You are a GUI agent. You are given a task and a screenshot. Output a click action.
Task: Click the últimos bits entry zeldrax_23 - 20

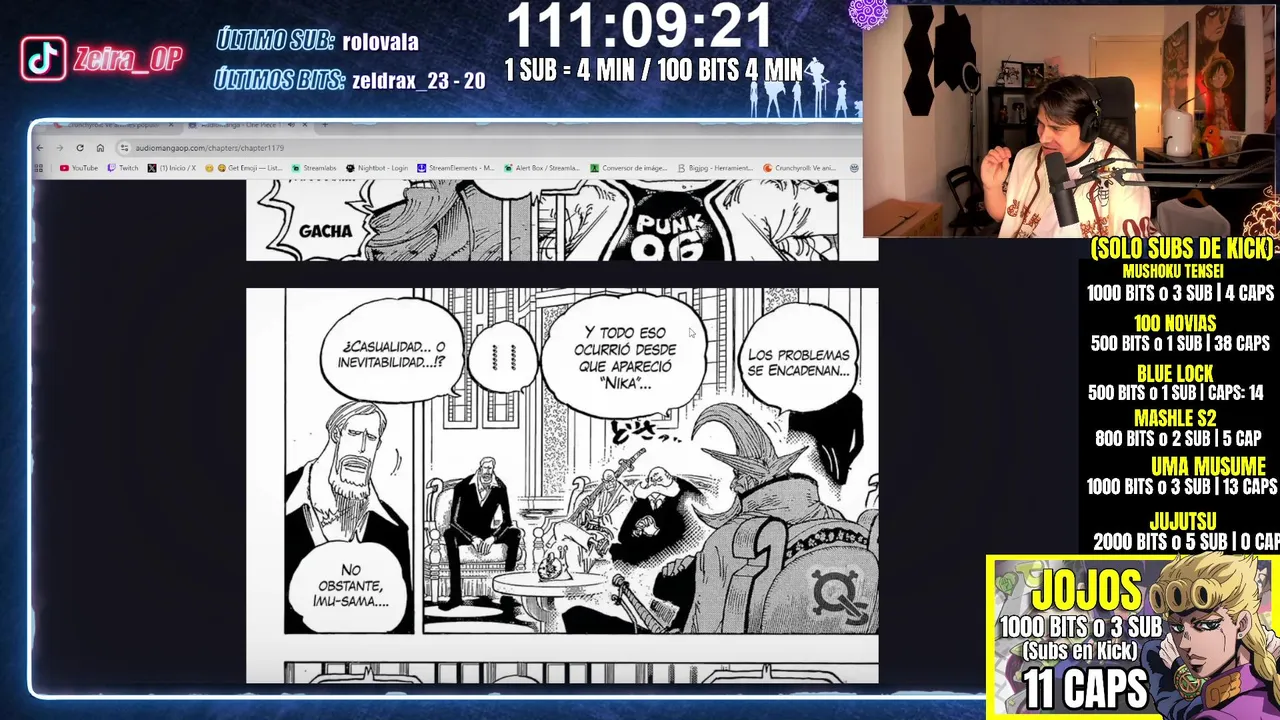point(418,81)
